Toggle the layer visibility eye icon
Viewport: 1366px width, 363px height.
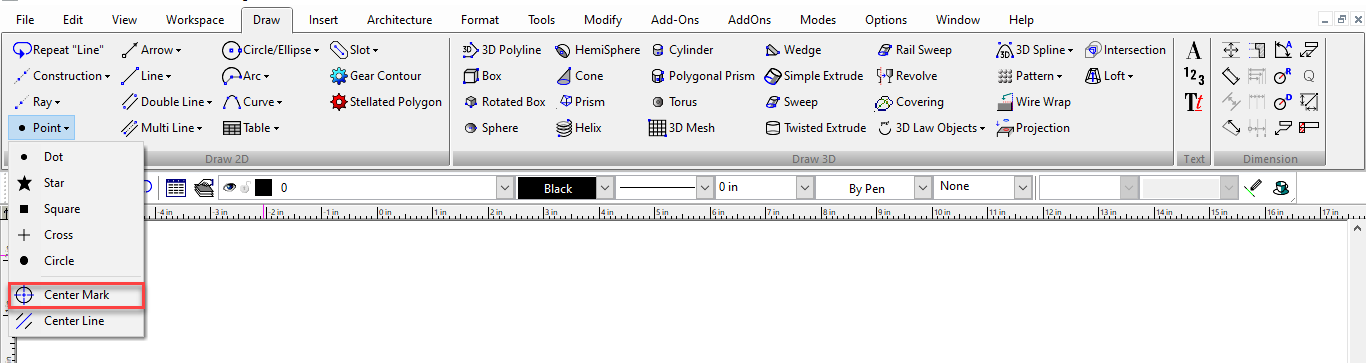[x=230, y=187]
